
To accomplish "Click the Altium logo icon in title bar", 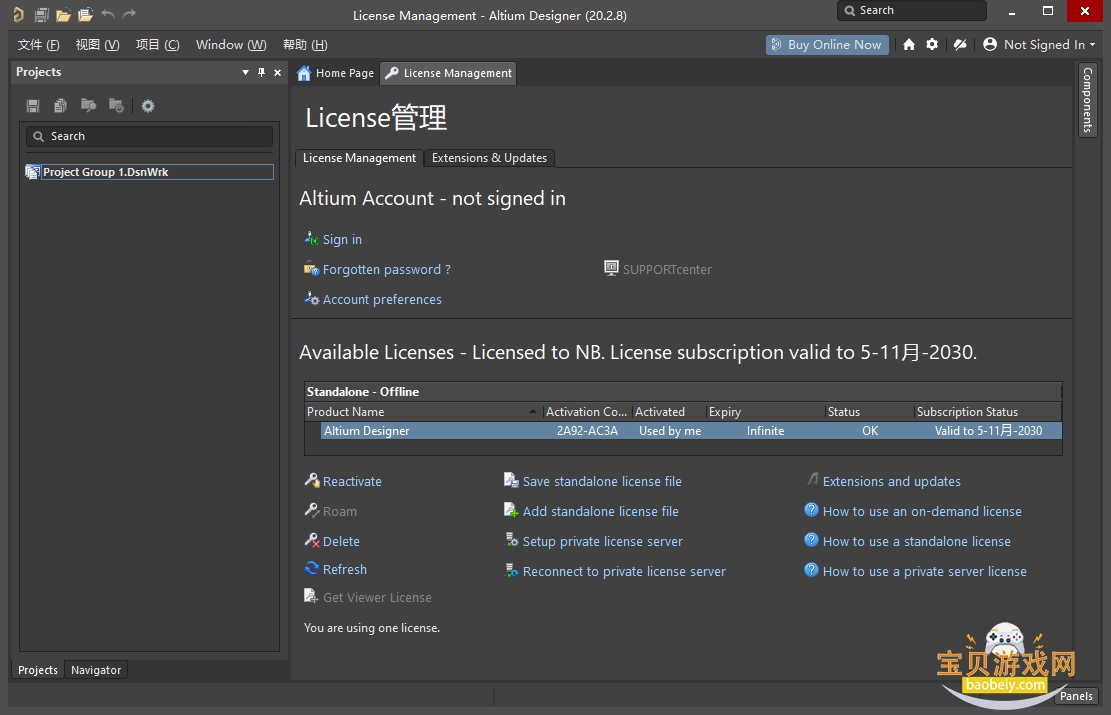I will [18, 14].
